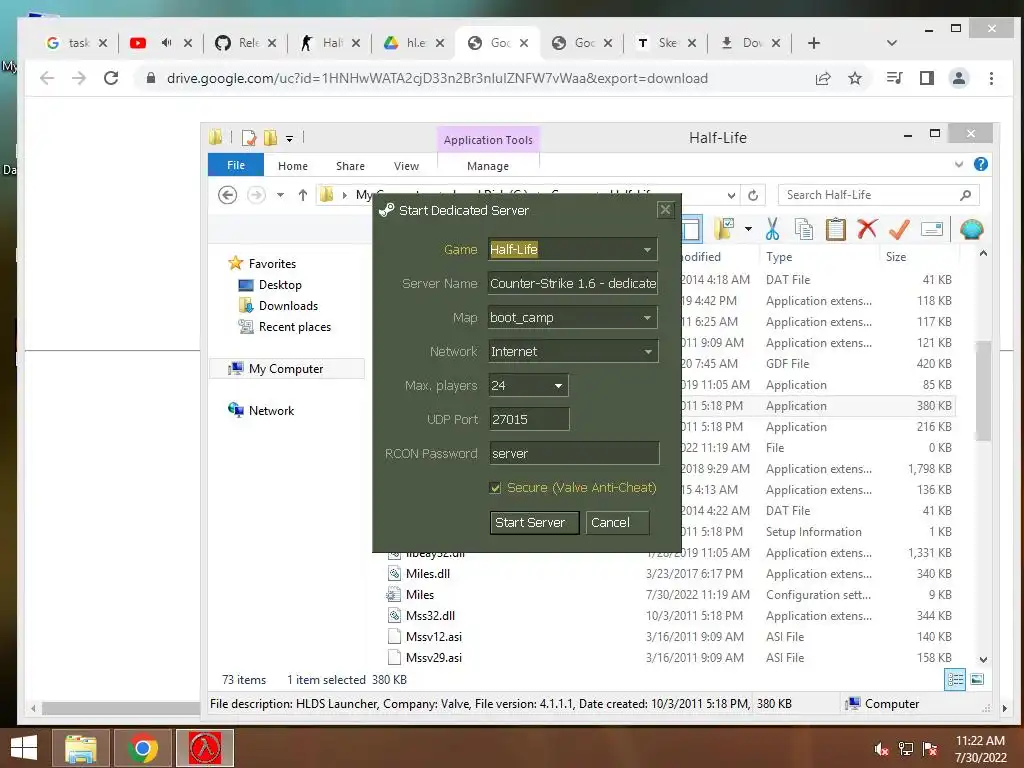This screenshot has width=1024, height=768.
Task: Open recent locations dropdown arrow in Explorer
Action: pos(280,195)
